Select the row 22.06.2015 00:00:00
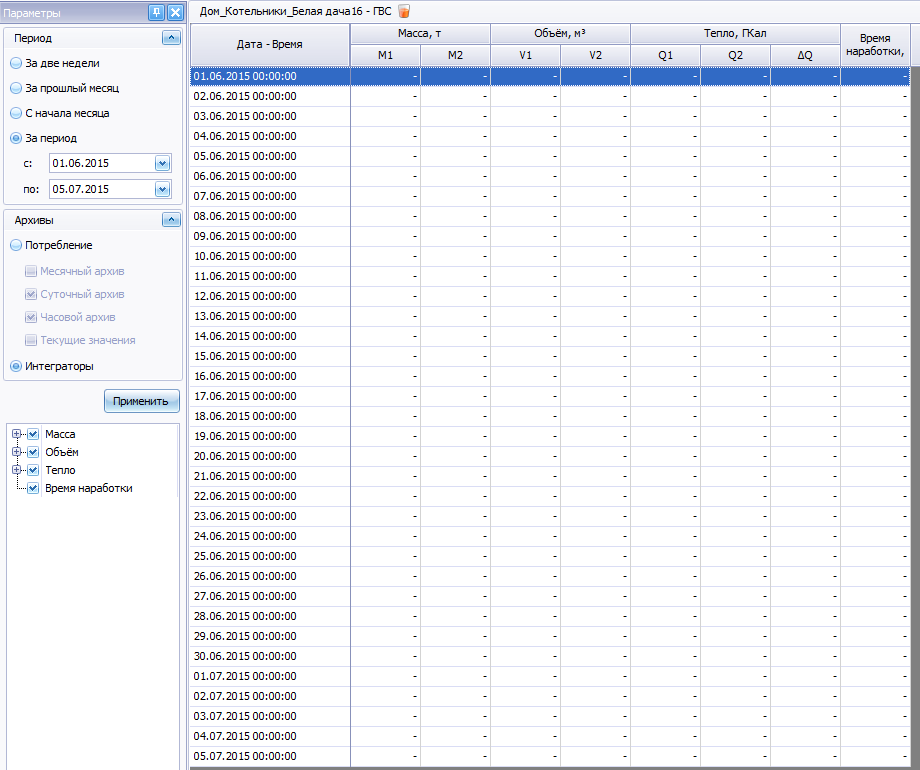Image resolution: width=920 pixels, height=770 pixels. coord(550,497)
